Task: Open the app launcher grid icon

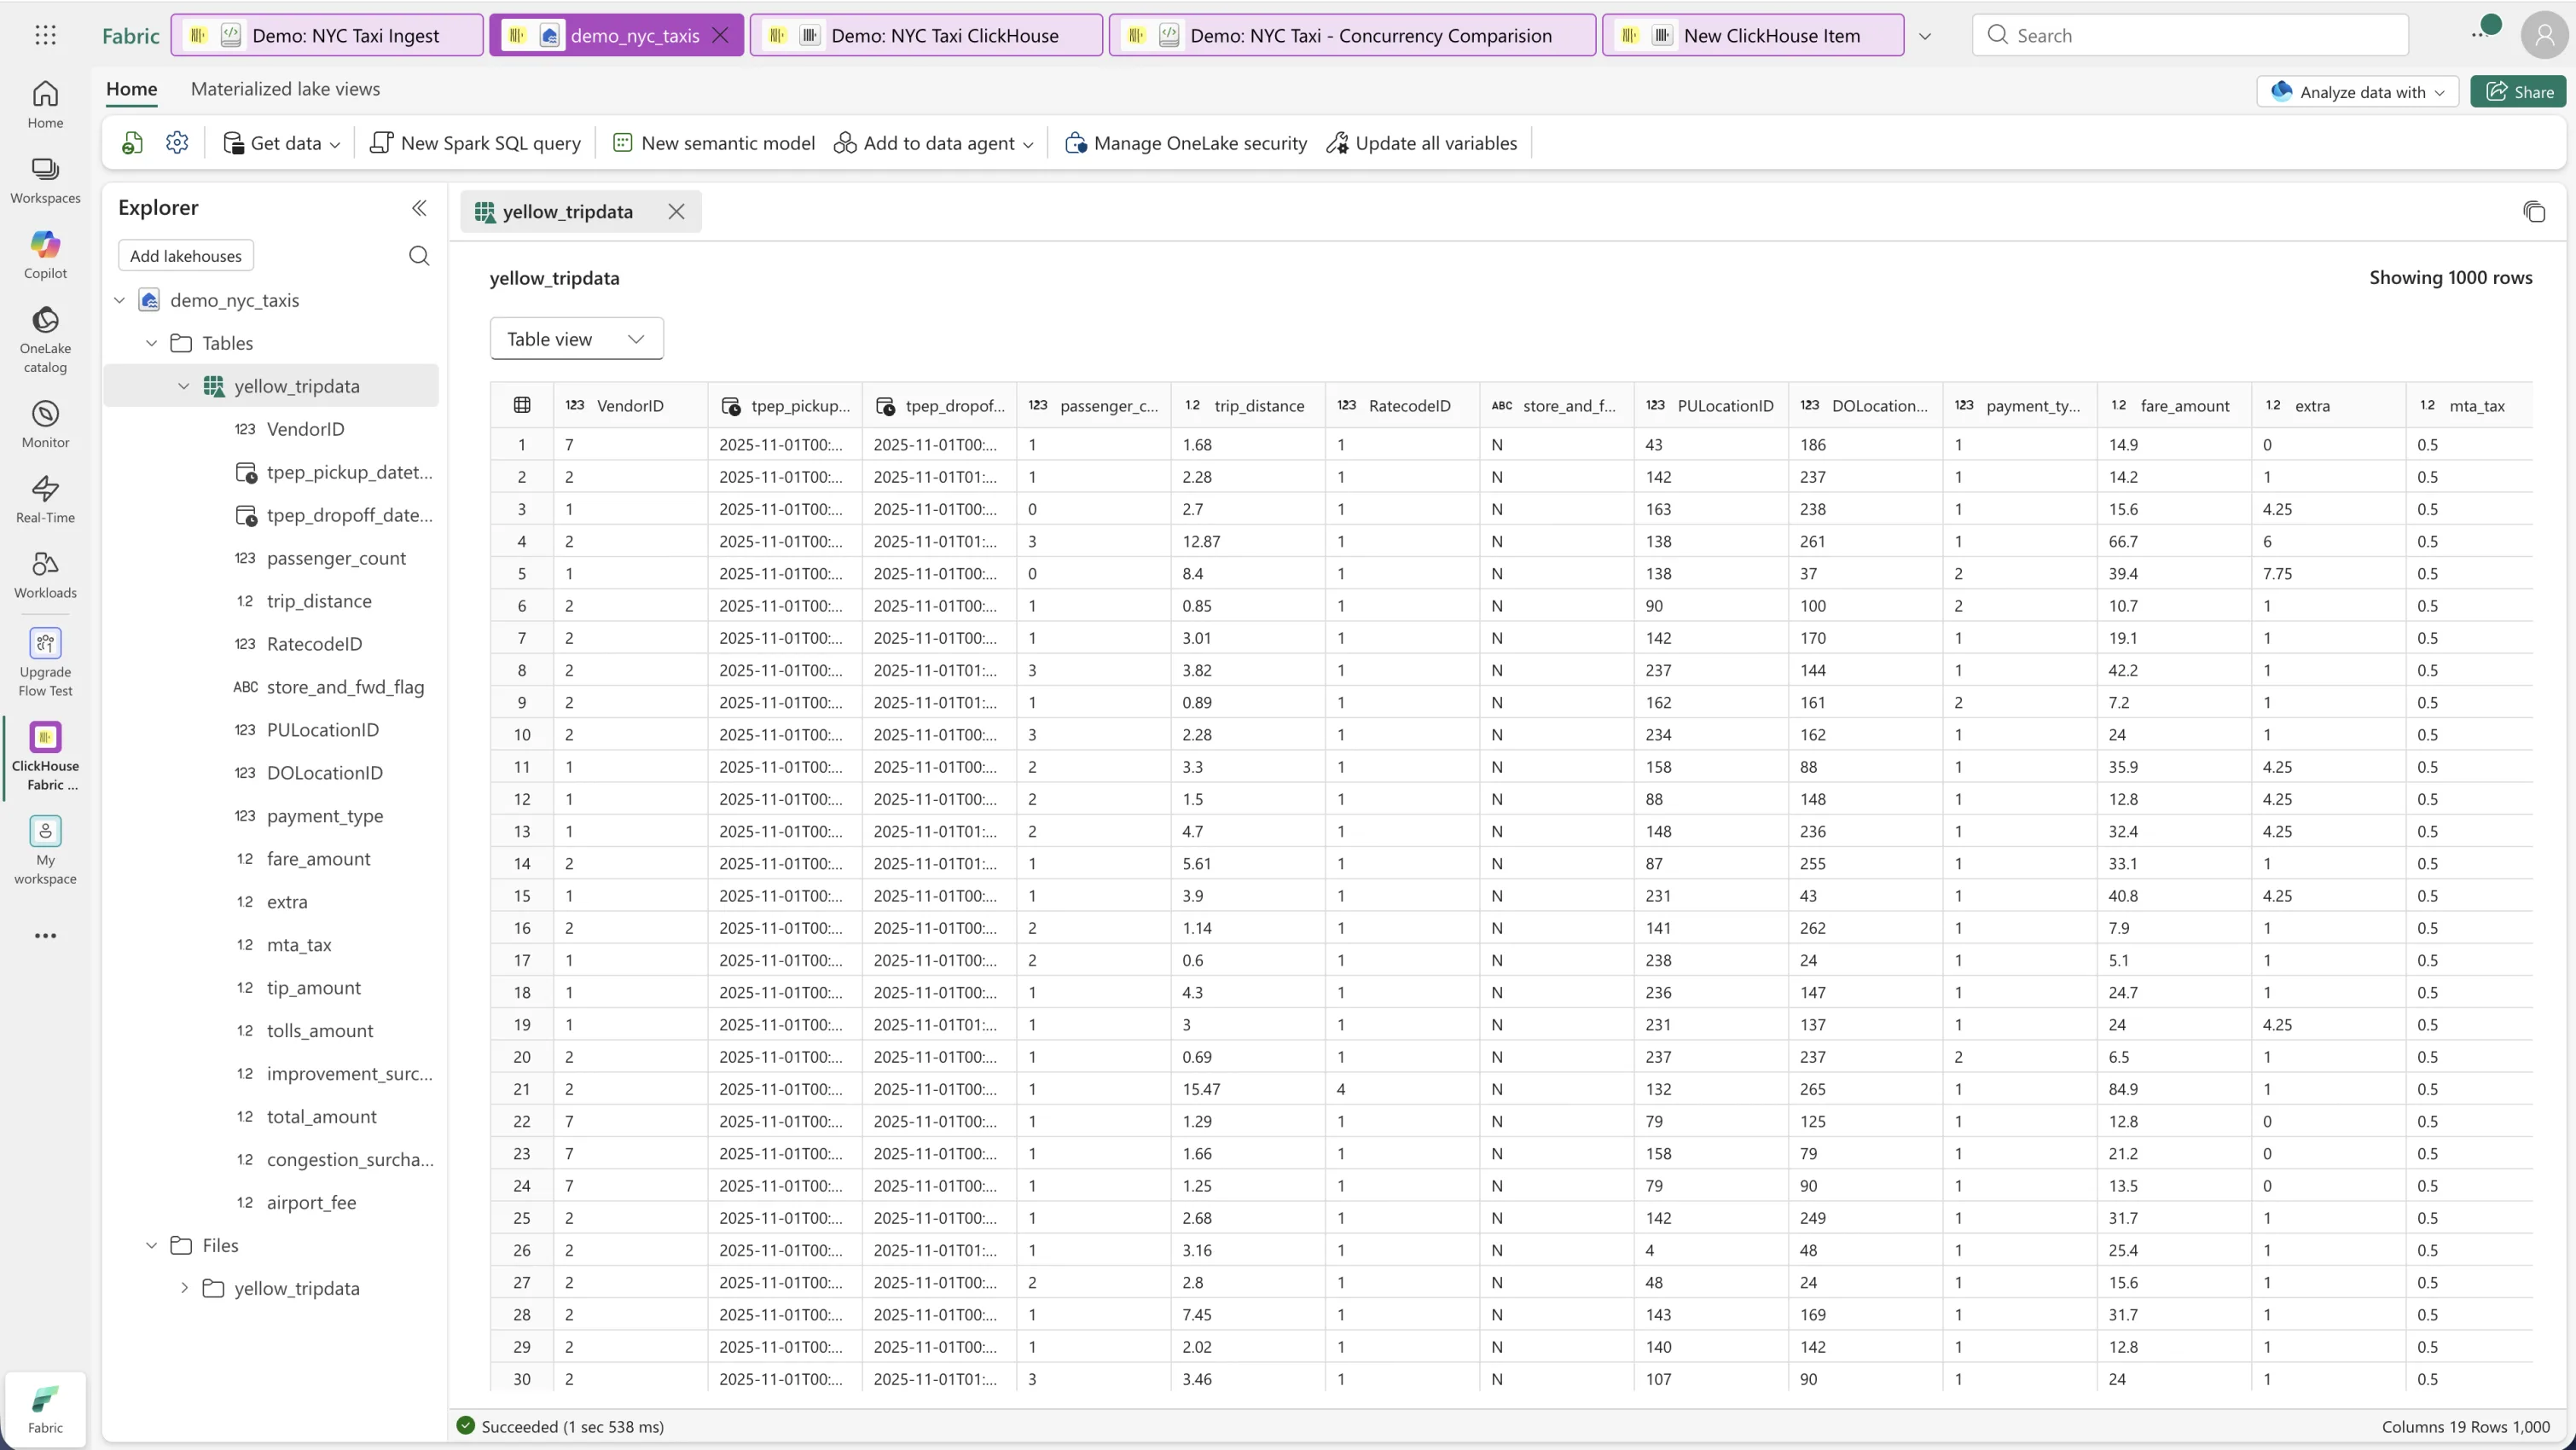Action: pos(45,35)
